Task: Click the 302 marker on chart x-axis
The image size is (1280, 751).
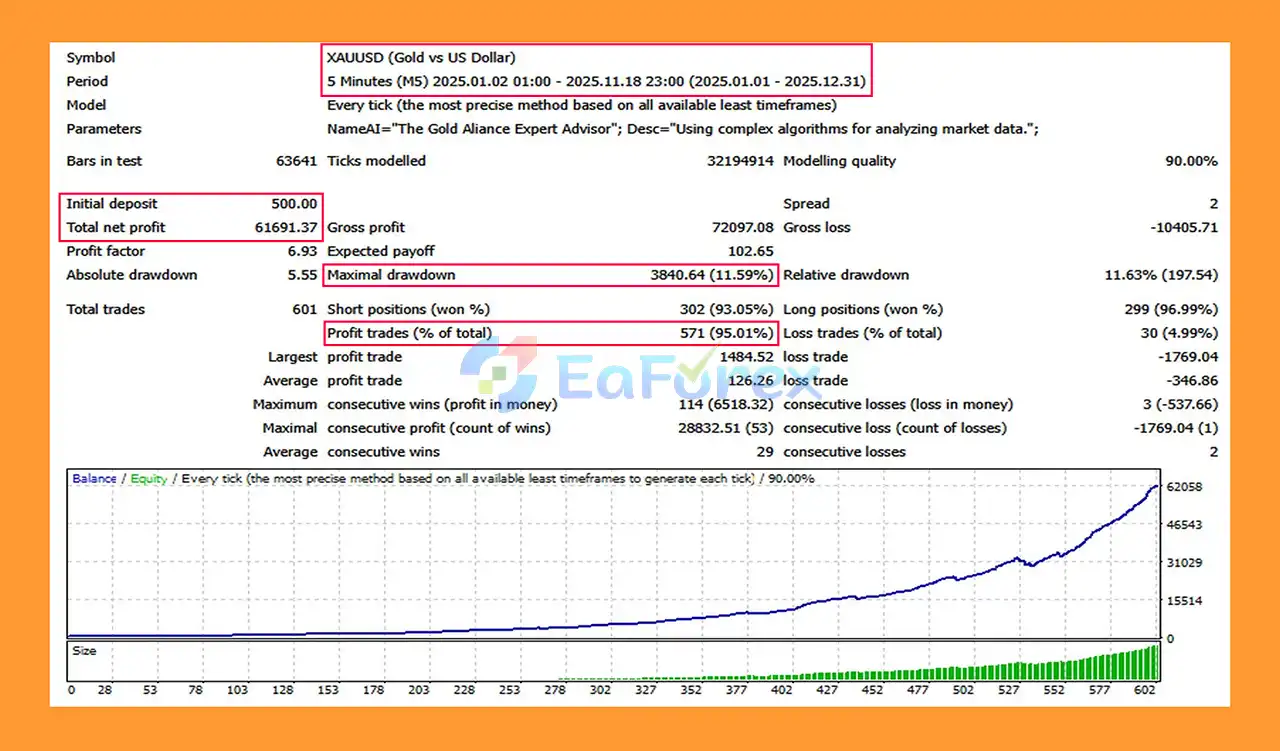Action: coord(600,690)
